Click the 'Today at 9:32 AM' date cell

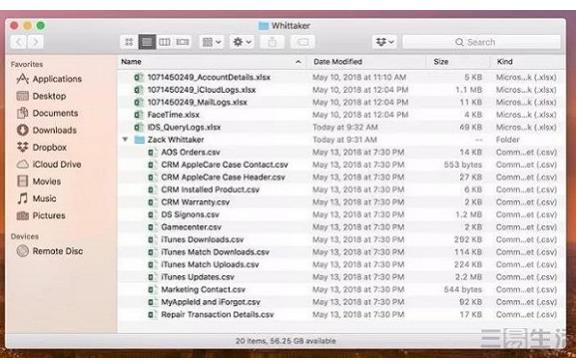coord(345,127)
